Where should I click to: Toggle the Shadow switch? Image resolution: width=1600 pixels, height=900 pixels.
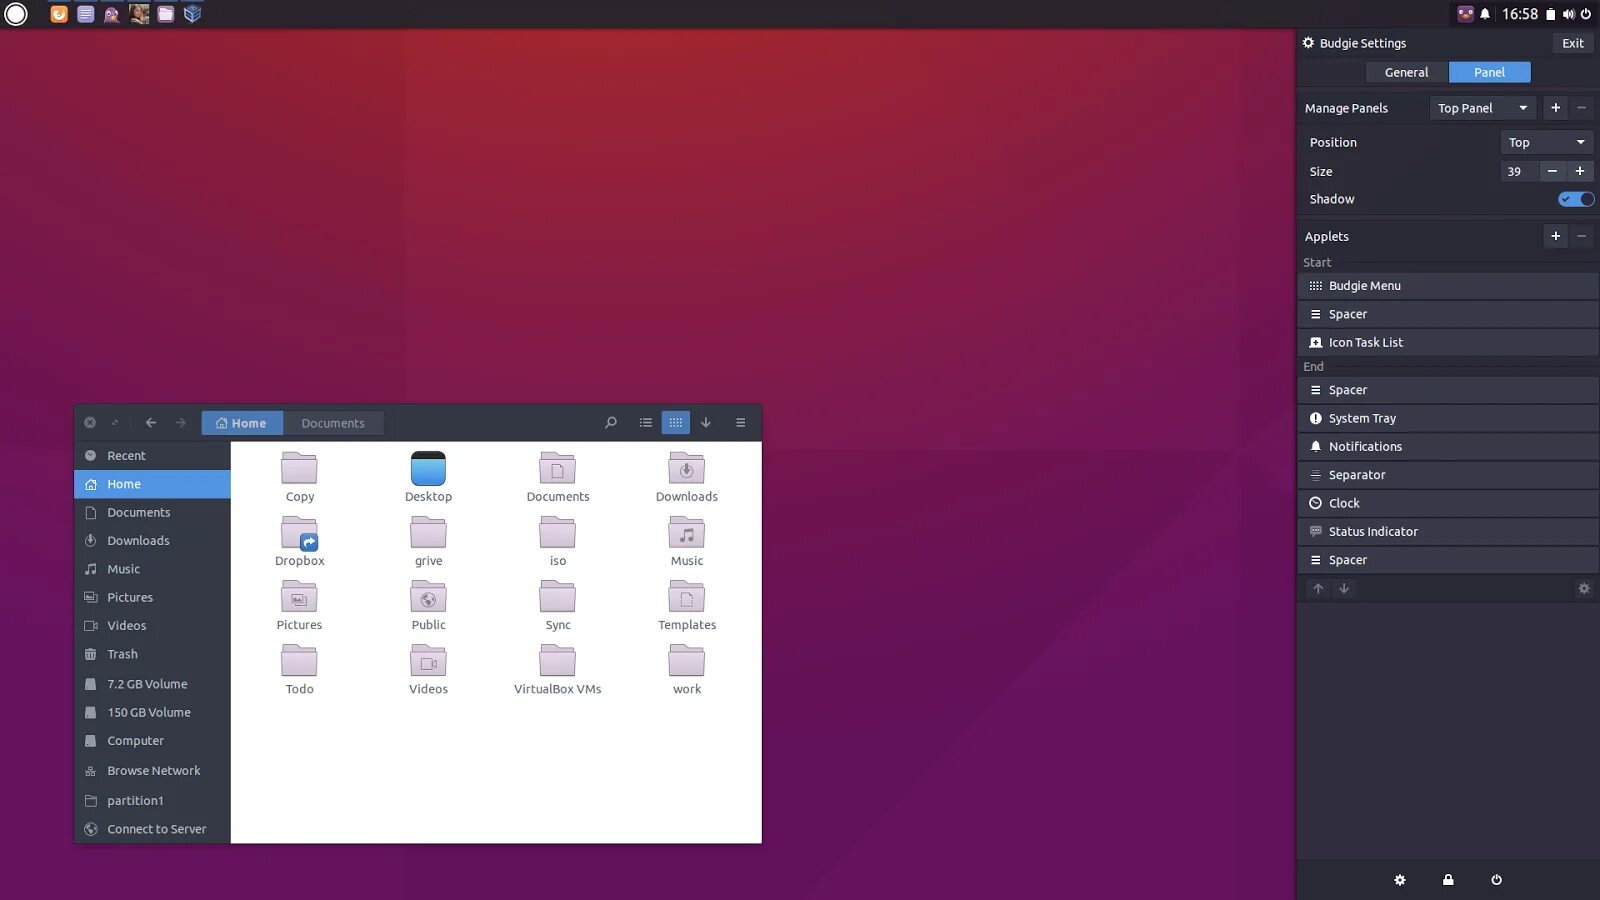click(1576, 199)
